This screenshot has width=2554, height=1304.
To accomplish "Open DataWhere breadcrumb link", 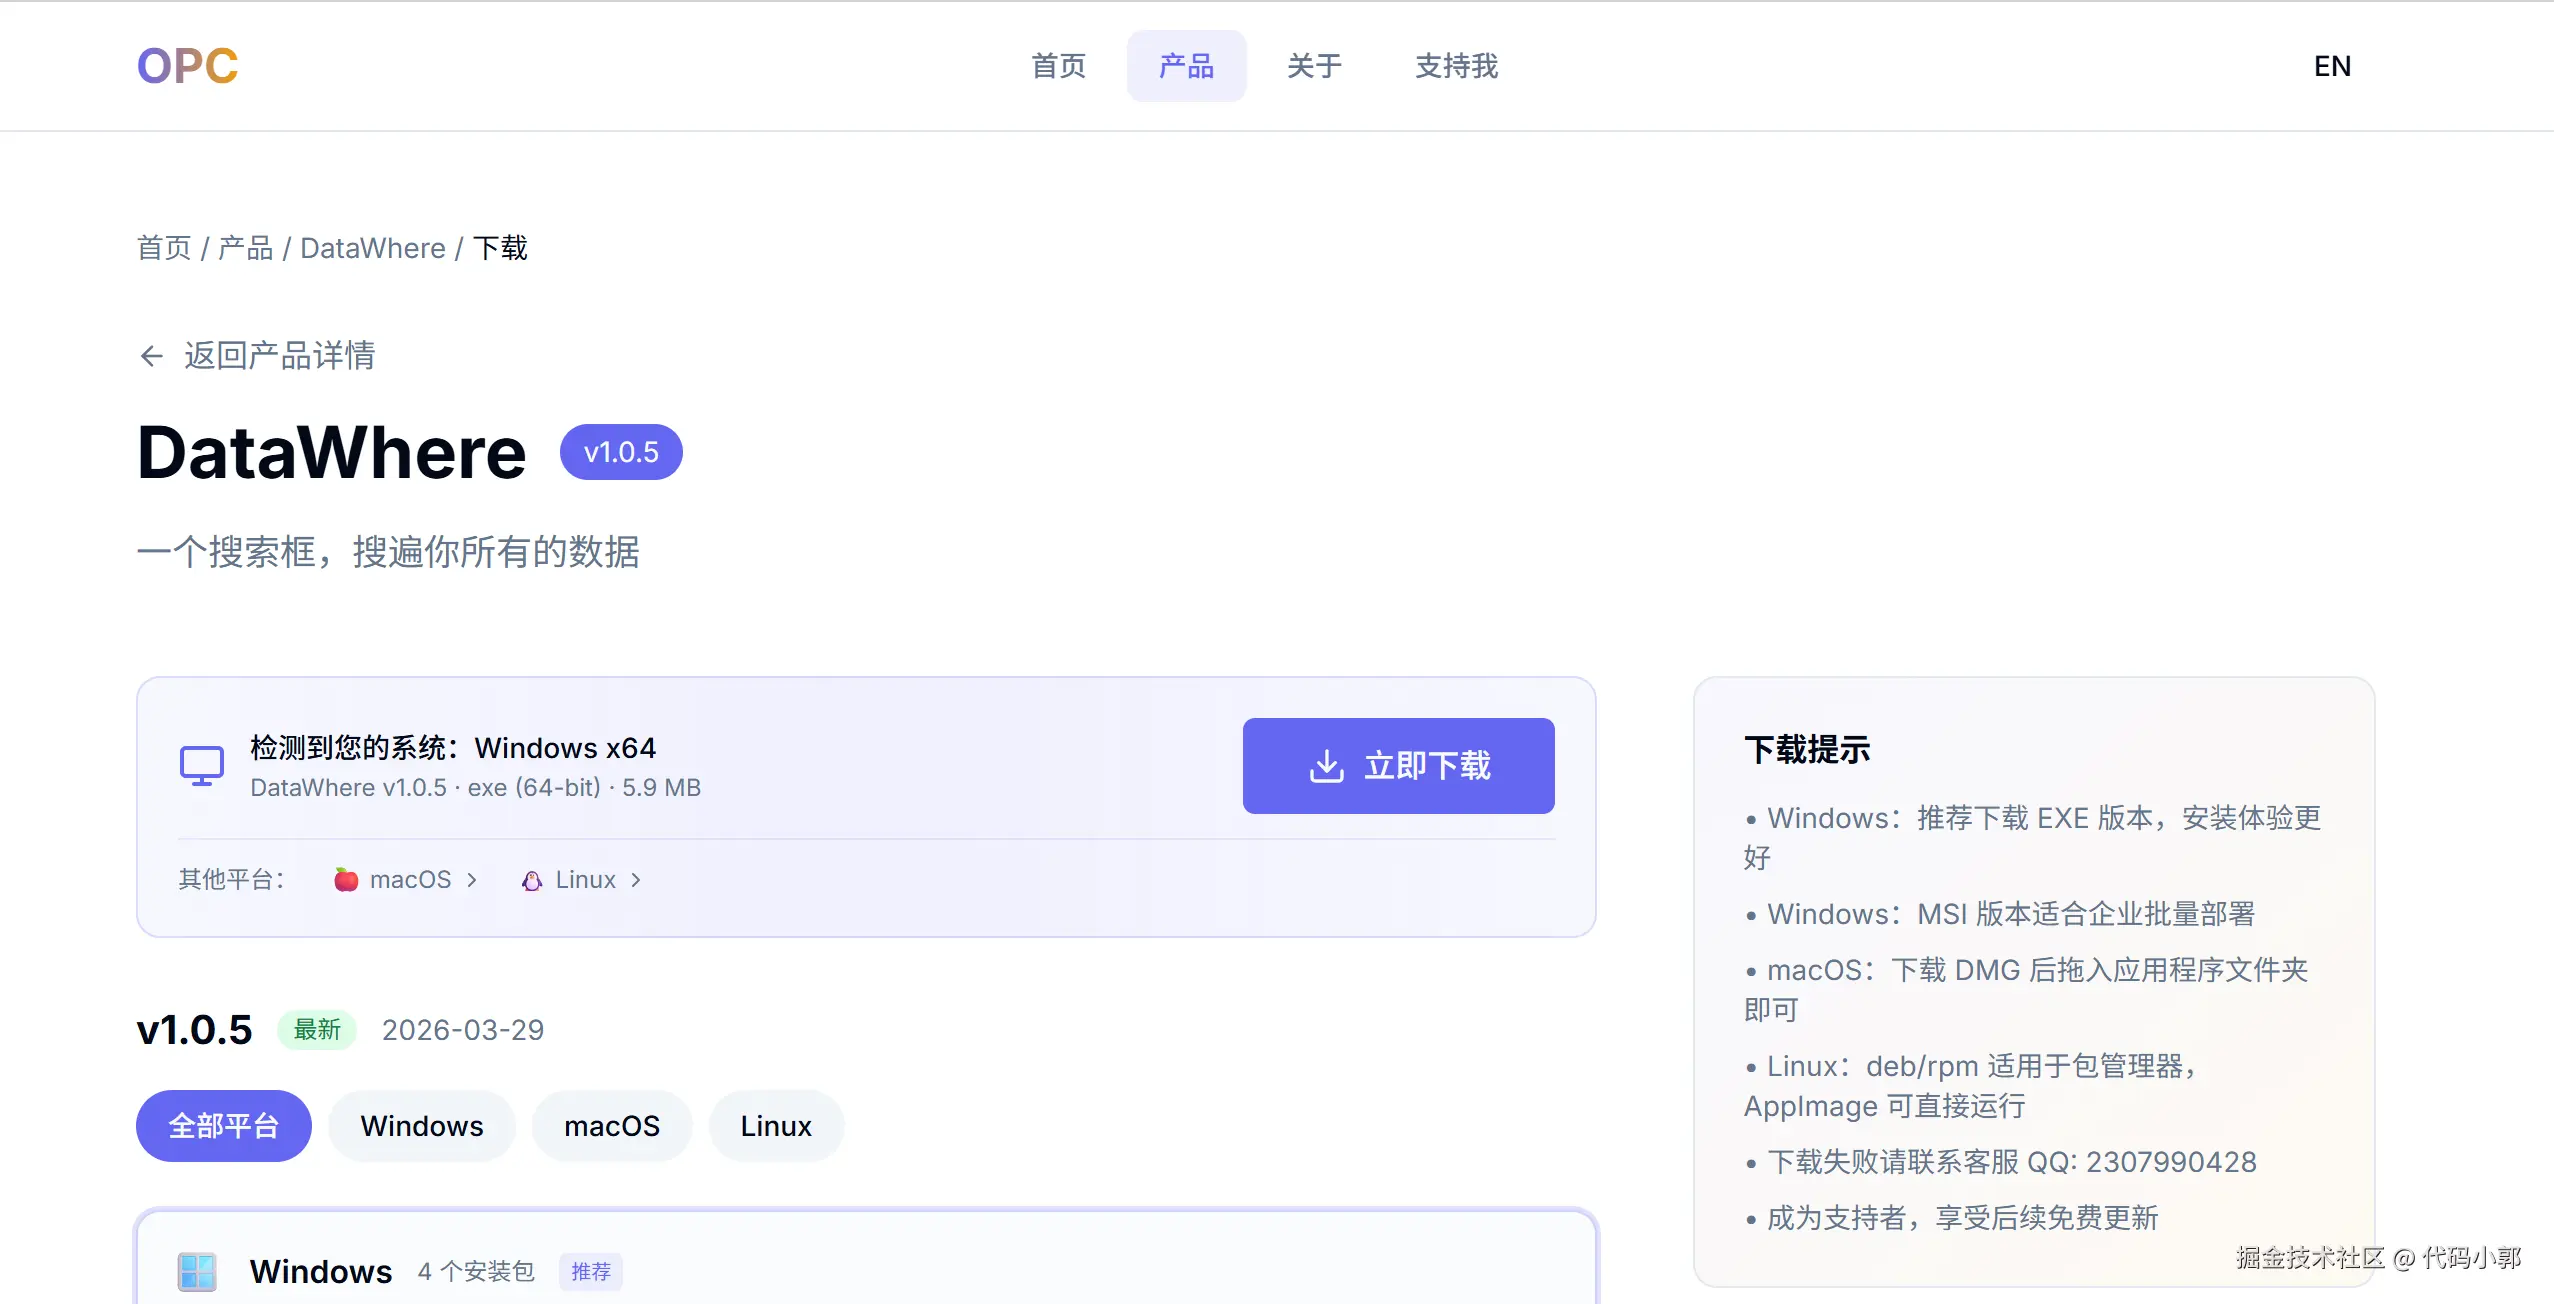I will tap(372, 247).
